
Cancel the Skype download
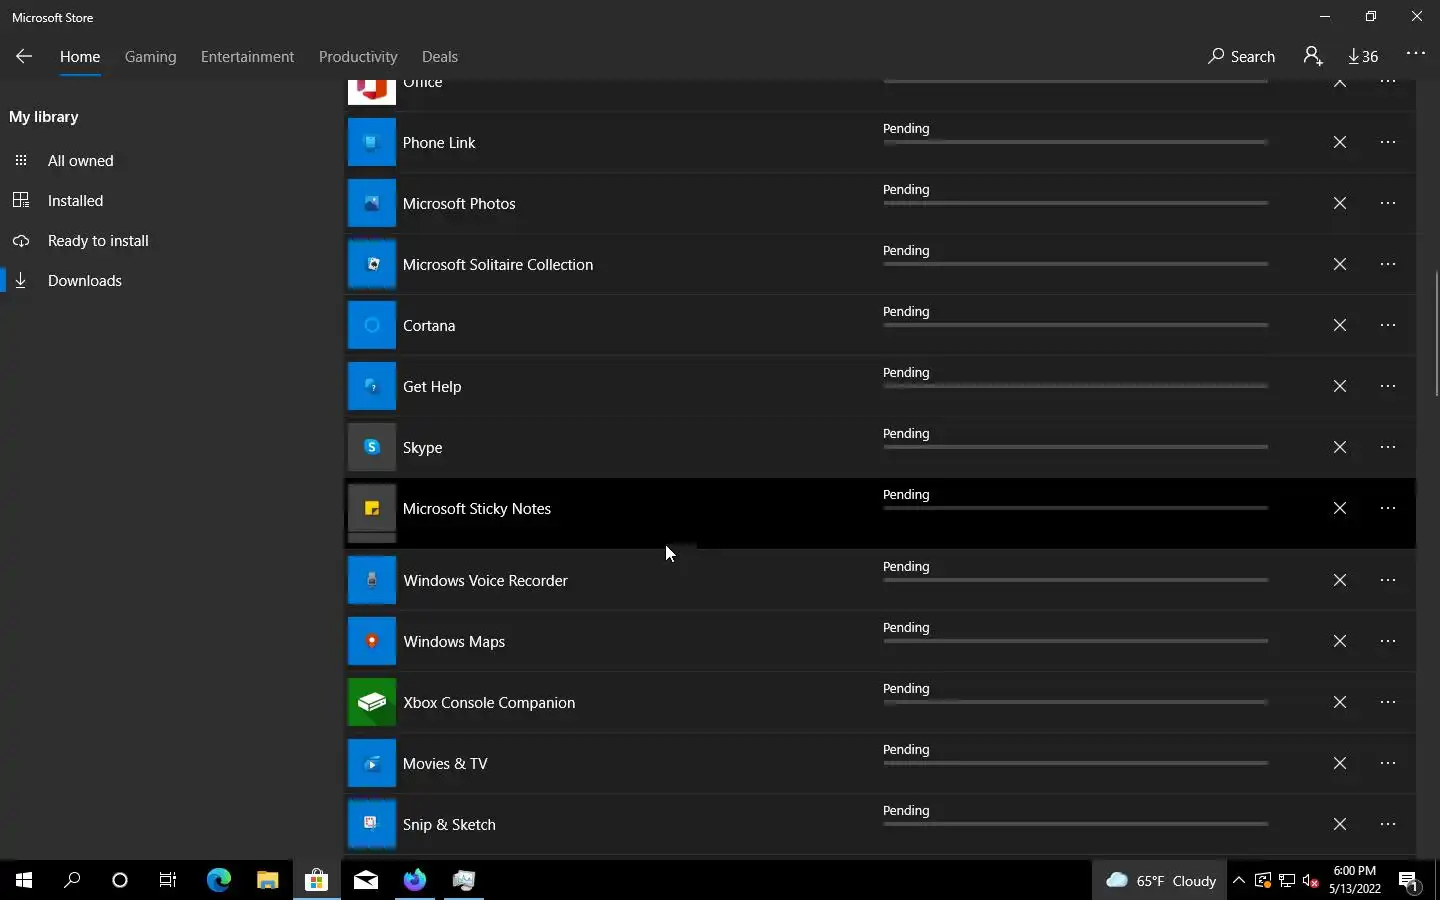(1340, 447)
